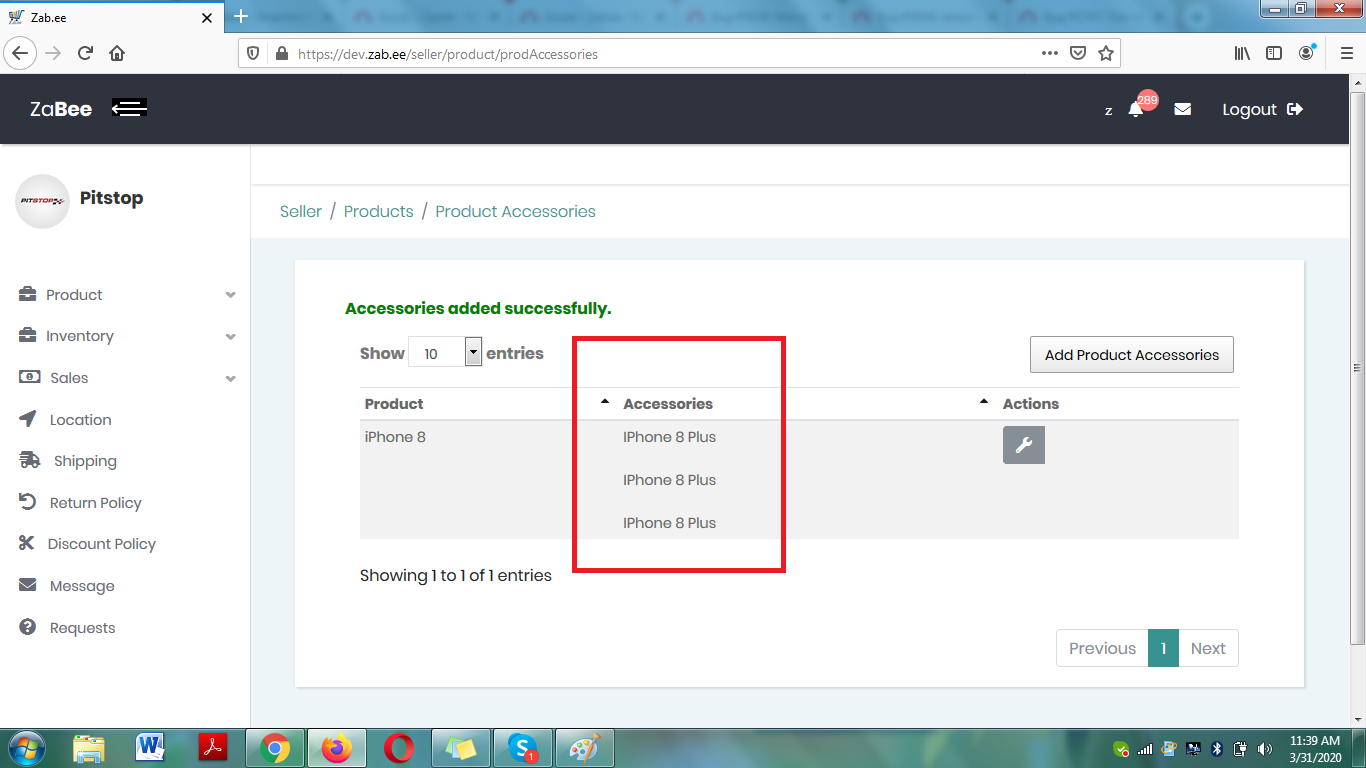This screenshot has width=1366, height=768.
Task: Click the Product Accessories breadcrumb link
Action: tap(515, 211)
